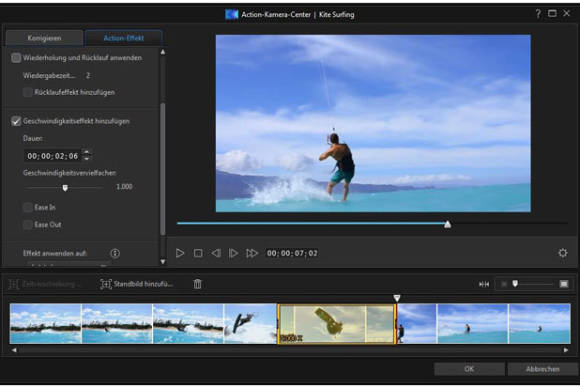Confirm with the OK button
Image resolution: width=580 pixels, height=388 pixels.
[469, 369]
